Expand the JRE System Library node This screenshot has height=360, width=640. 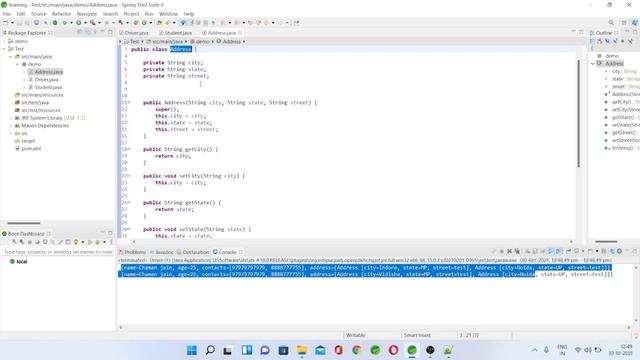(11, 118)
